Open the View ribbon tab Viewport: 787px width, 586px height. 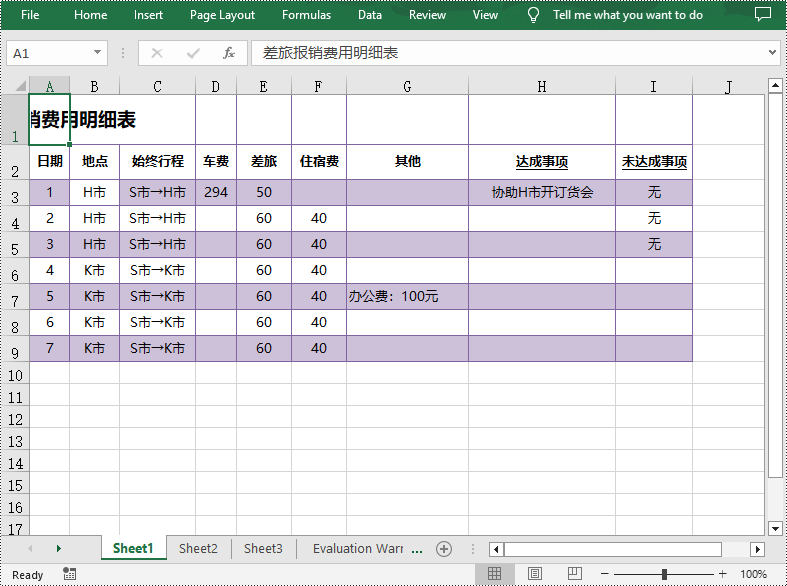click(485, 15)
